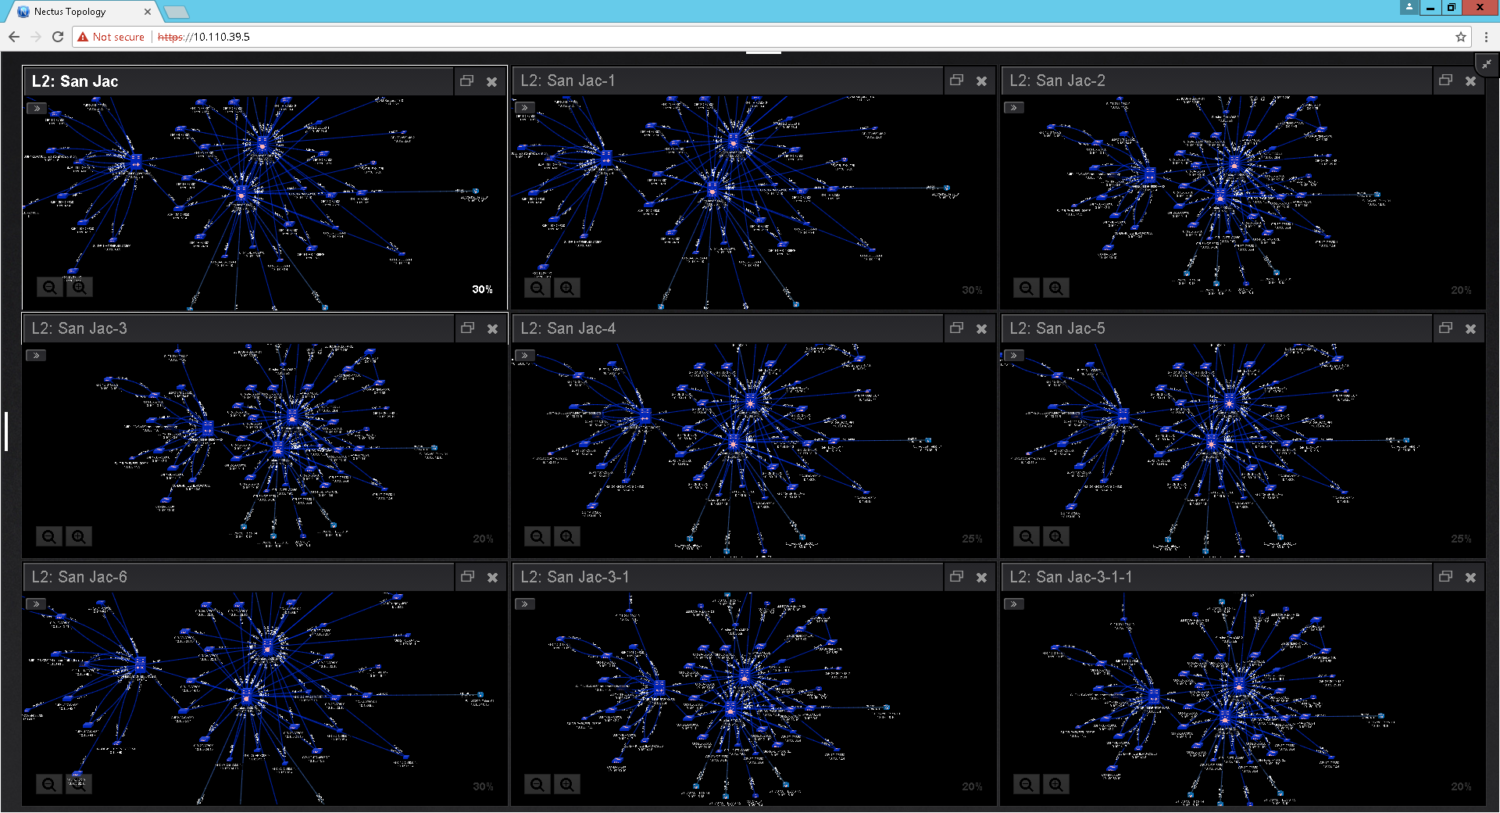This screenshot has height=813, width=1500.
Task: Toggle the side panel arrow in San Jac
Action: [36, 107]
